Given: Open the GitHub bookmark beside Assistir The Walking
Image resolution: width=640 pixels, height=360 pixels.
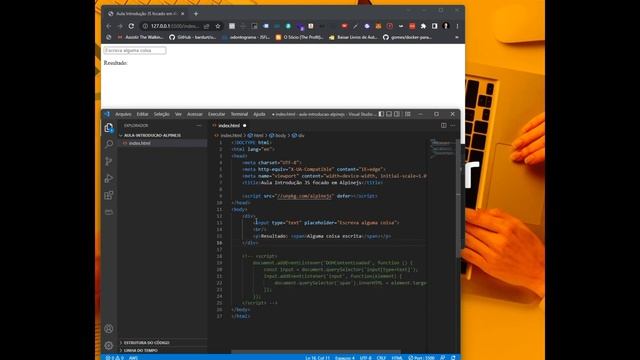Looking at the screenshot, I should (193, 37).
